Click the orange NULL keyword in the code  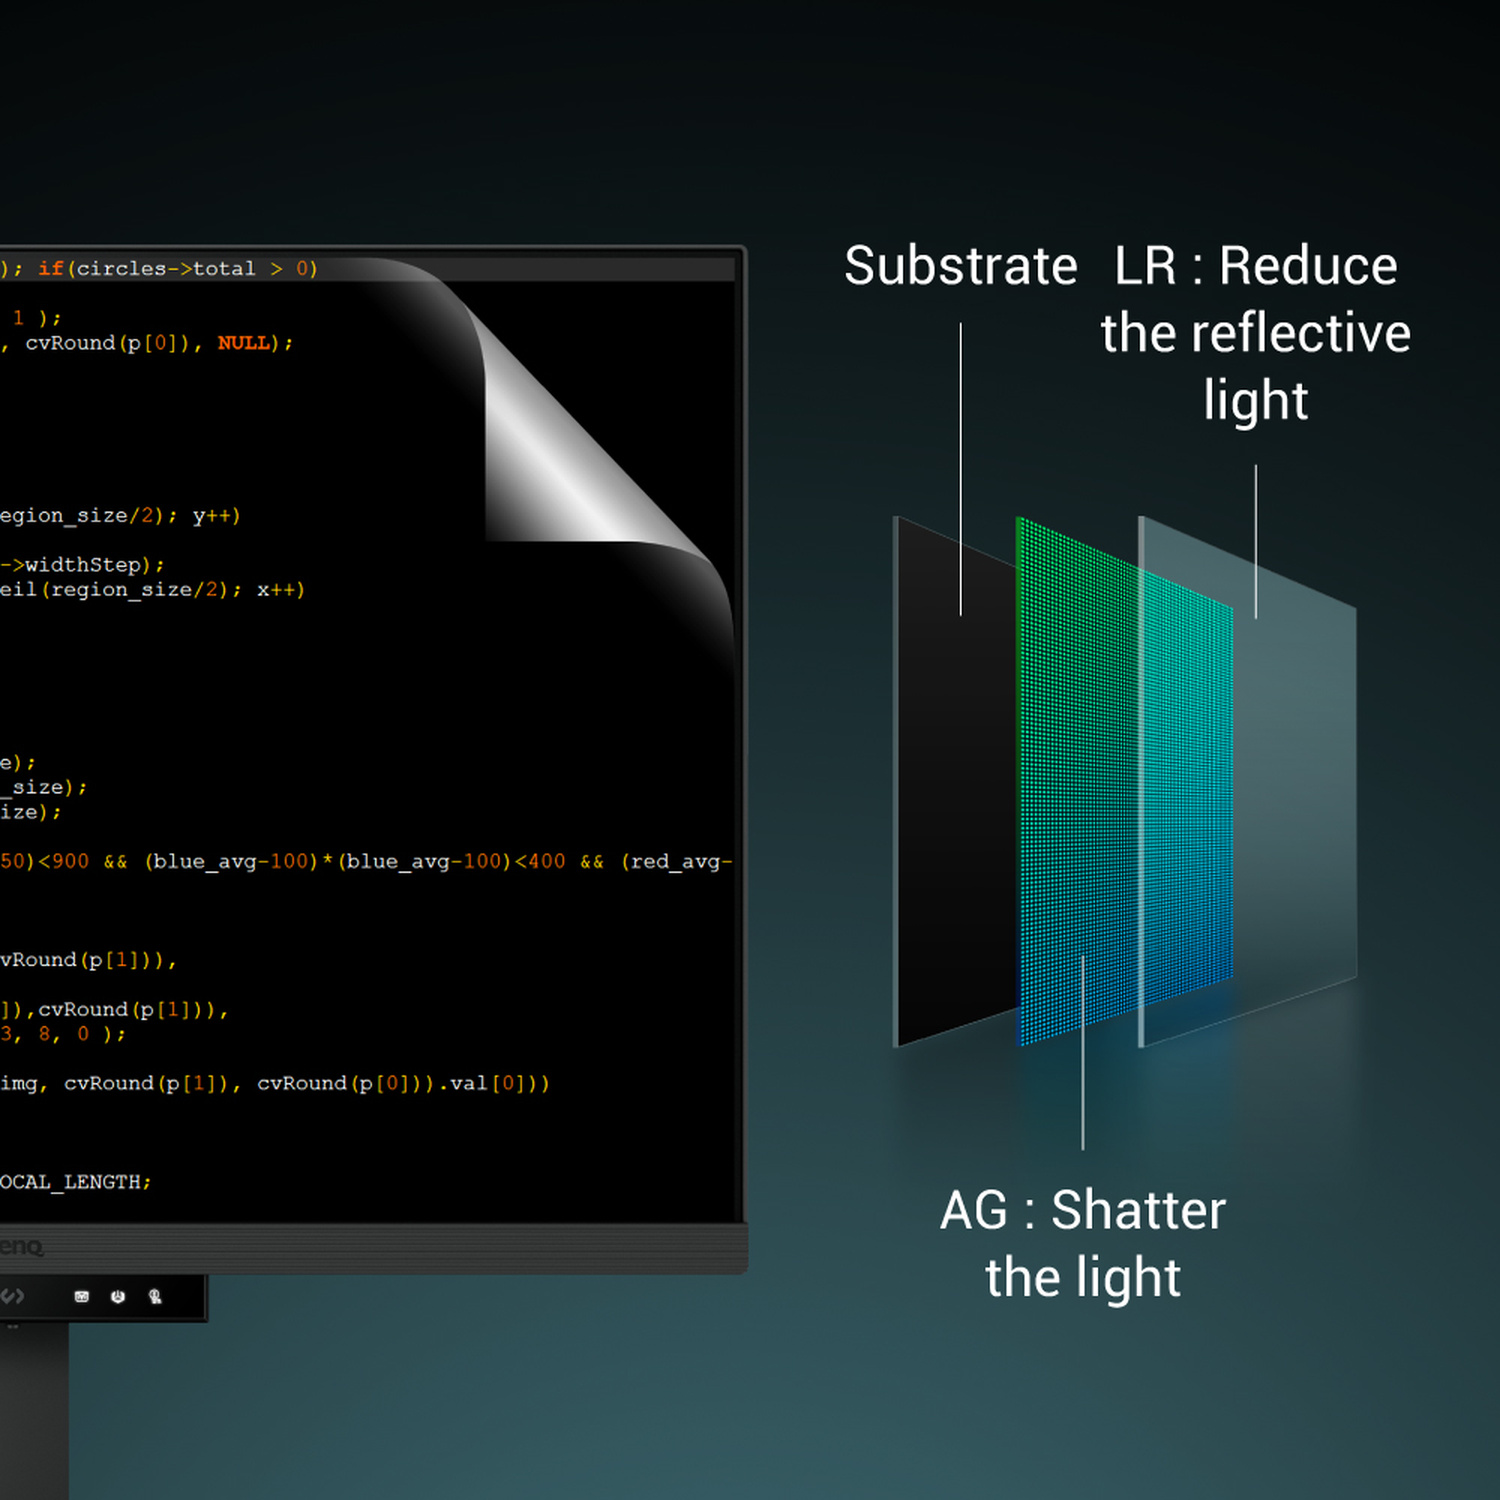244,343
